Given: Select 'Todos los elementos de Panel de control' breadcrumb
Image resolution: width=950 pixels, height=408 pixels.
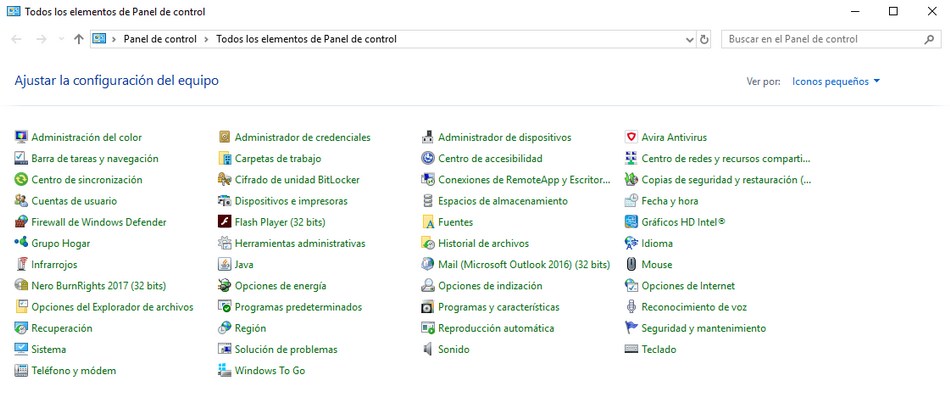Looking at the screenshot, I should click(306, 39).
